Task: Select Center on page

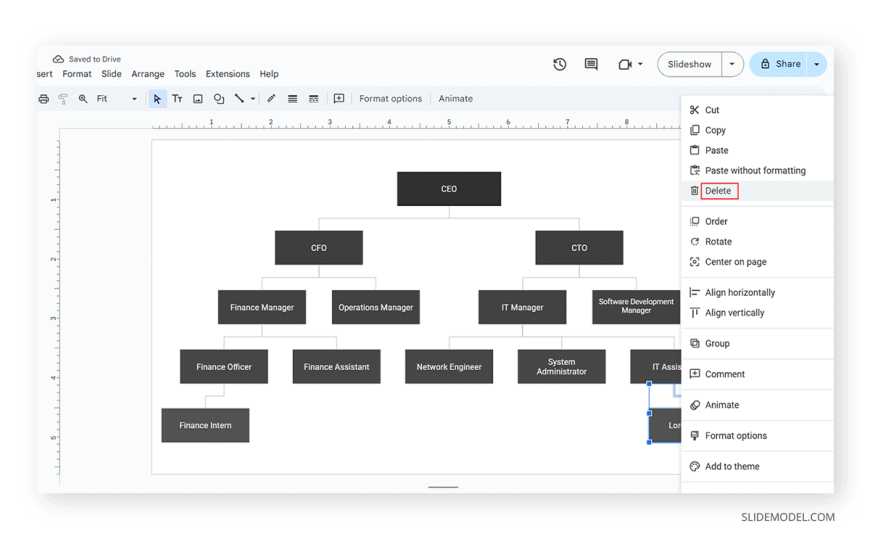Action: tap(757, 262)
